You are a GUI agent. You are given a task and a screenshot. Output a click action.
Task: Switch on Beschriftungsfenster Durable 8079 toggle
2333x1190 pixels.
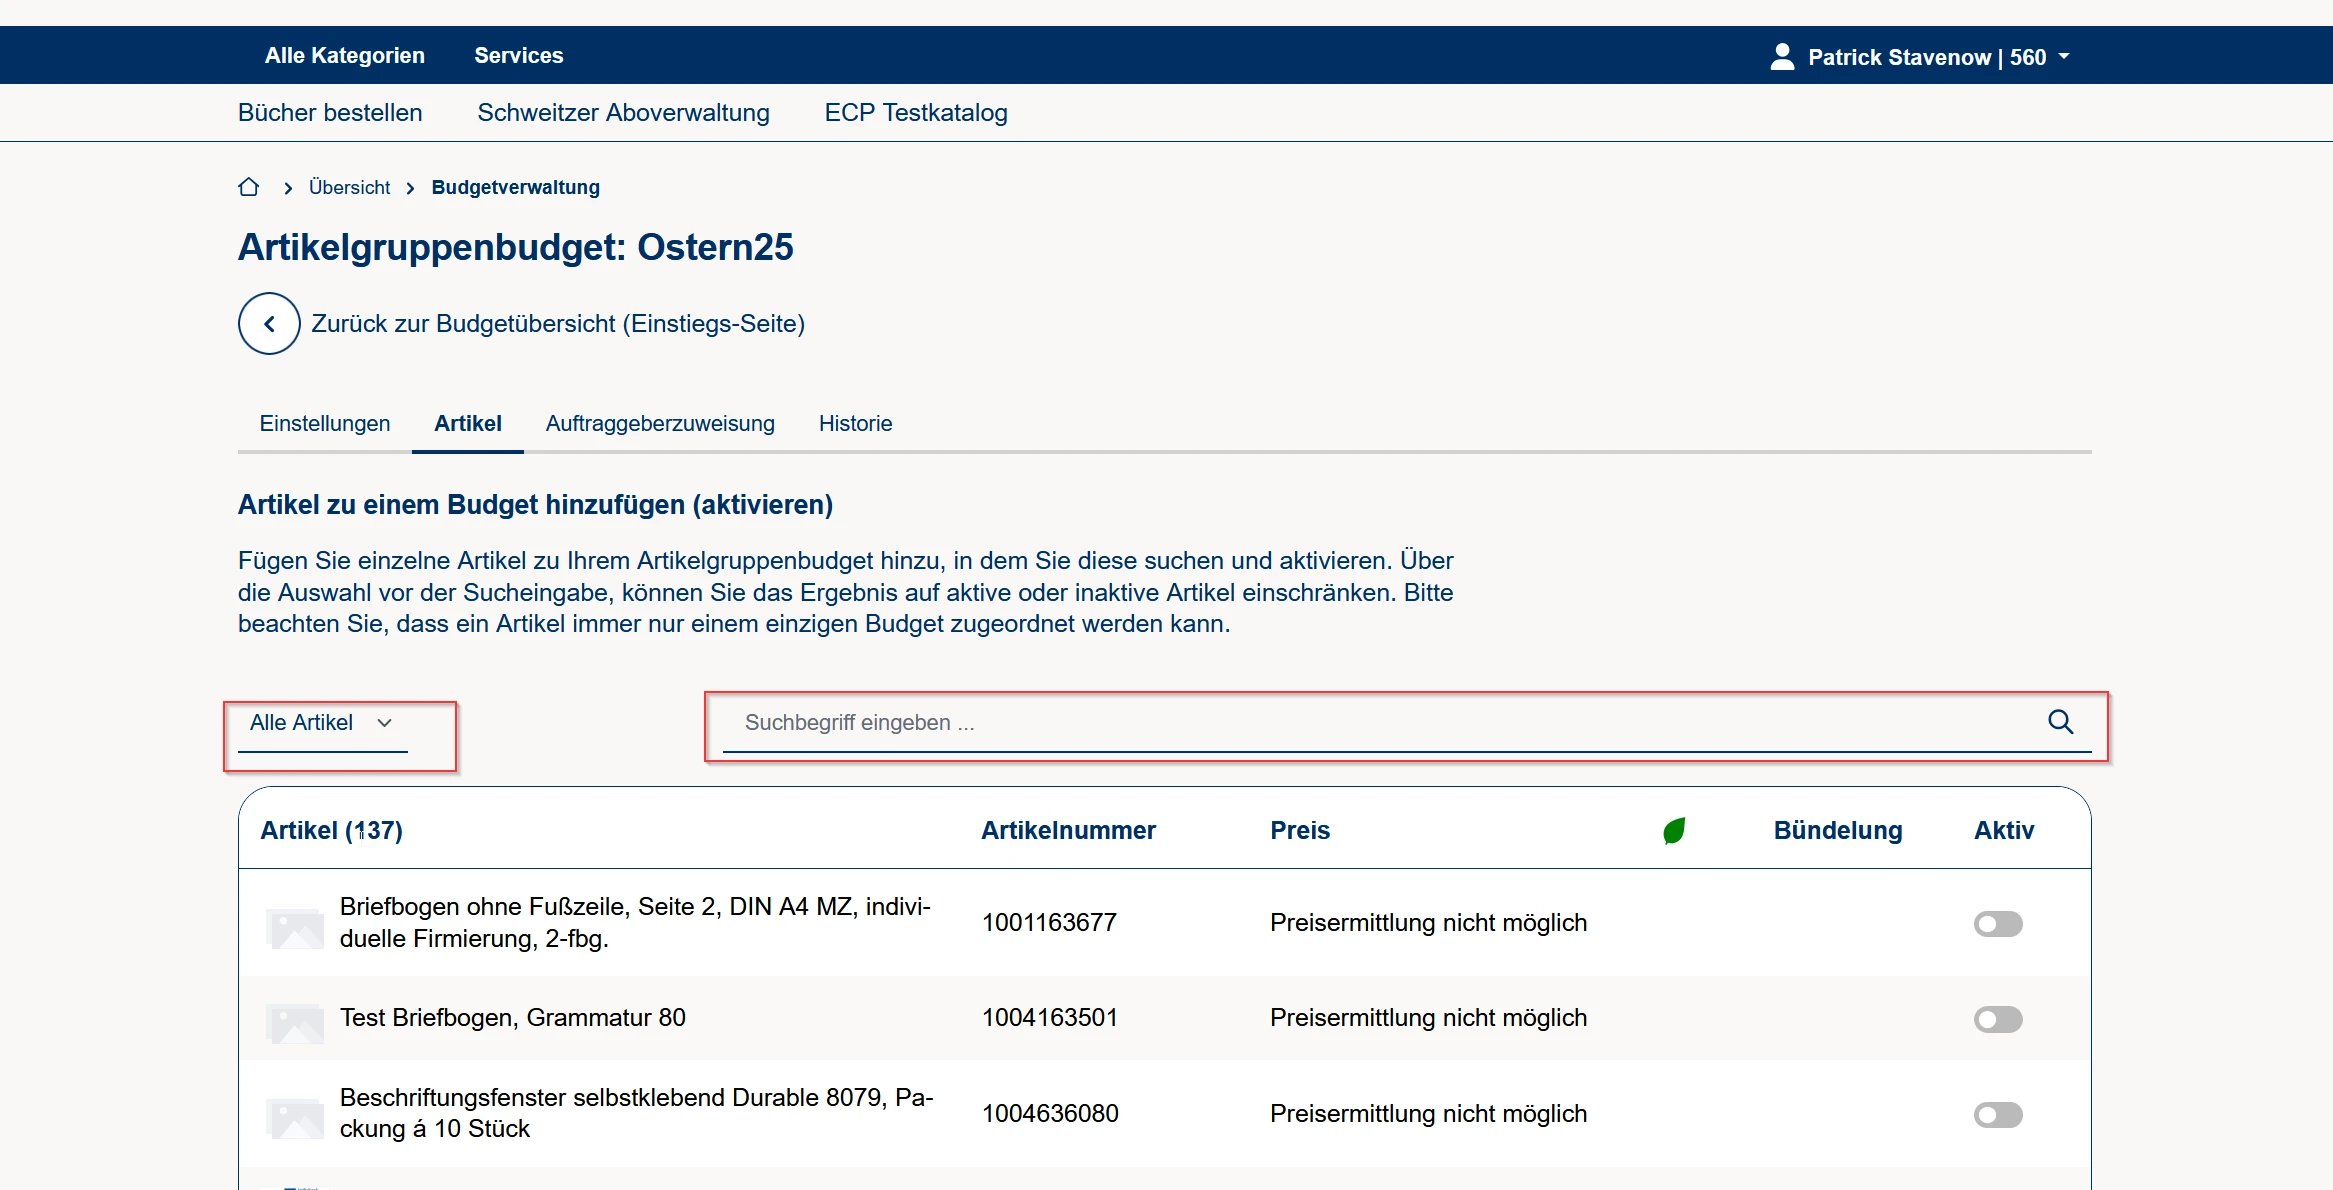(x=1997, y=1115)
